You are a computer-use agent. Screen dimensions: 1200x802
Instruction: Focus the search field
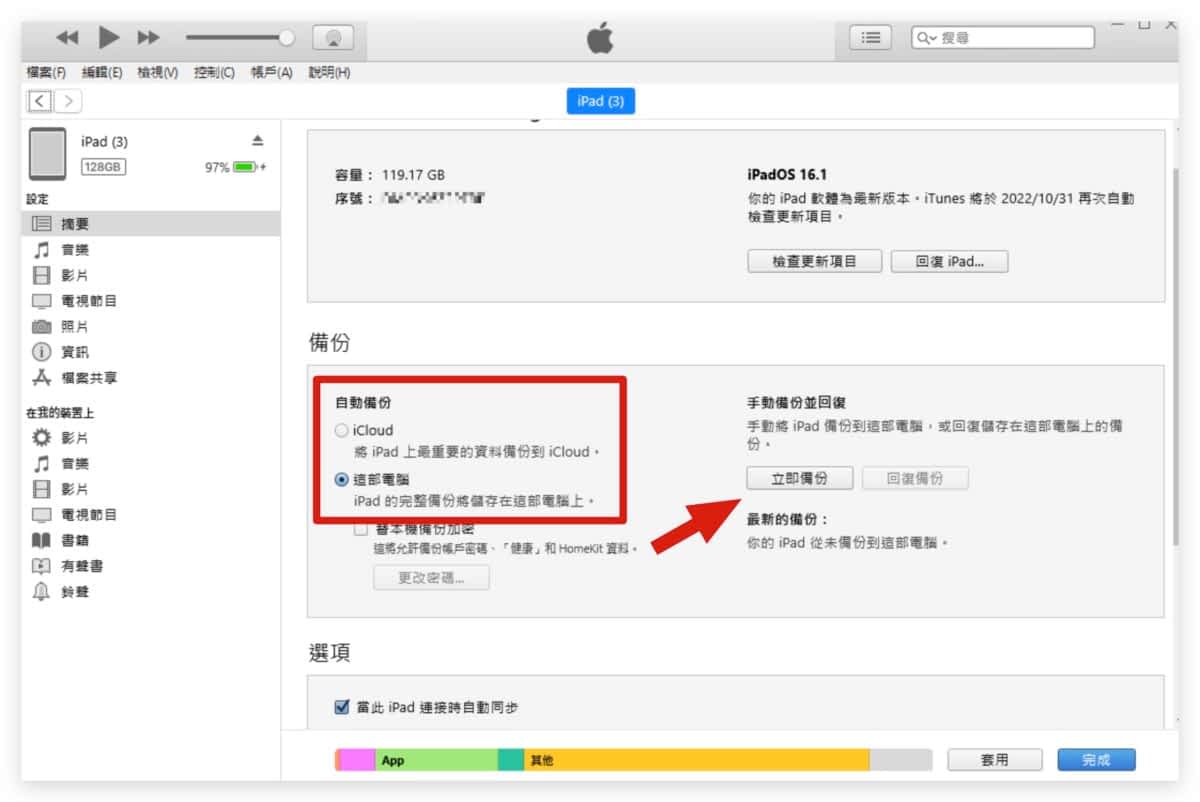[1003, 38]
